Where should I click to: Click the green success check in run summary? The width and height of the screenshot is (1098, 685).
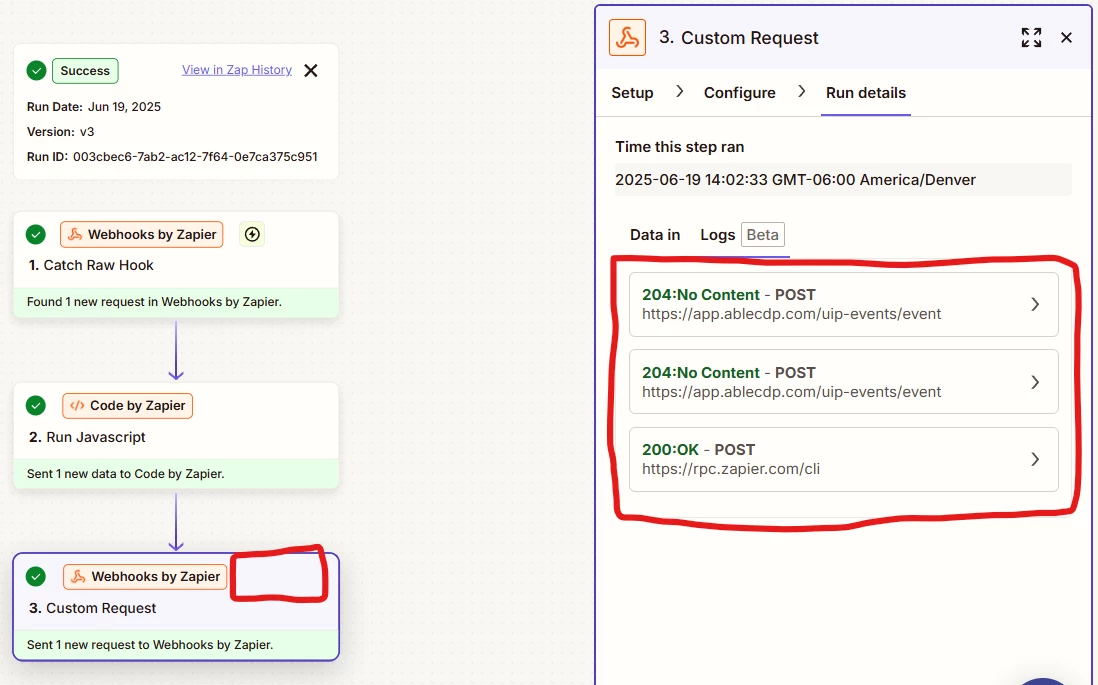36,71
